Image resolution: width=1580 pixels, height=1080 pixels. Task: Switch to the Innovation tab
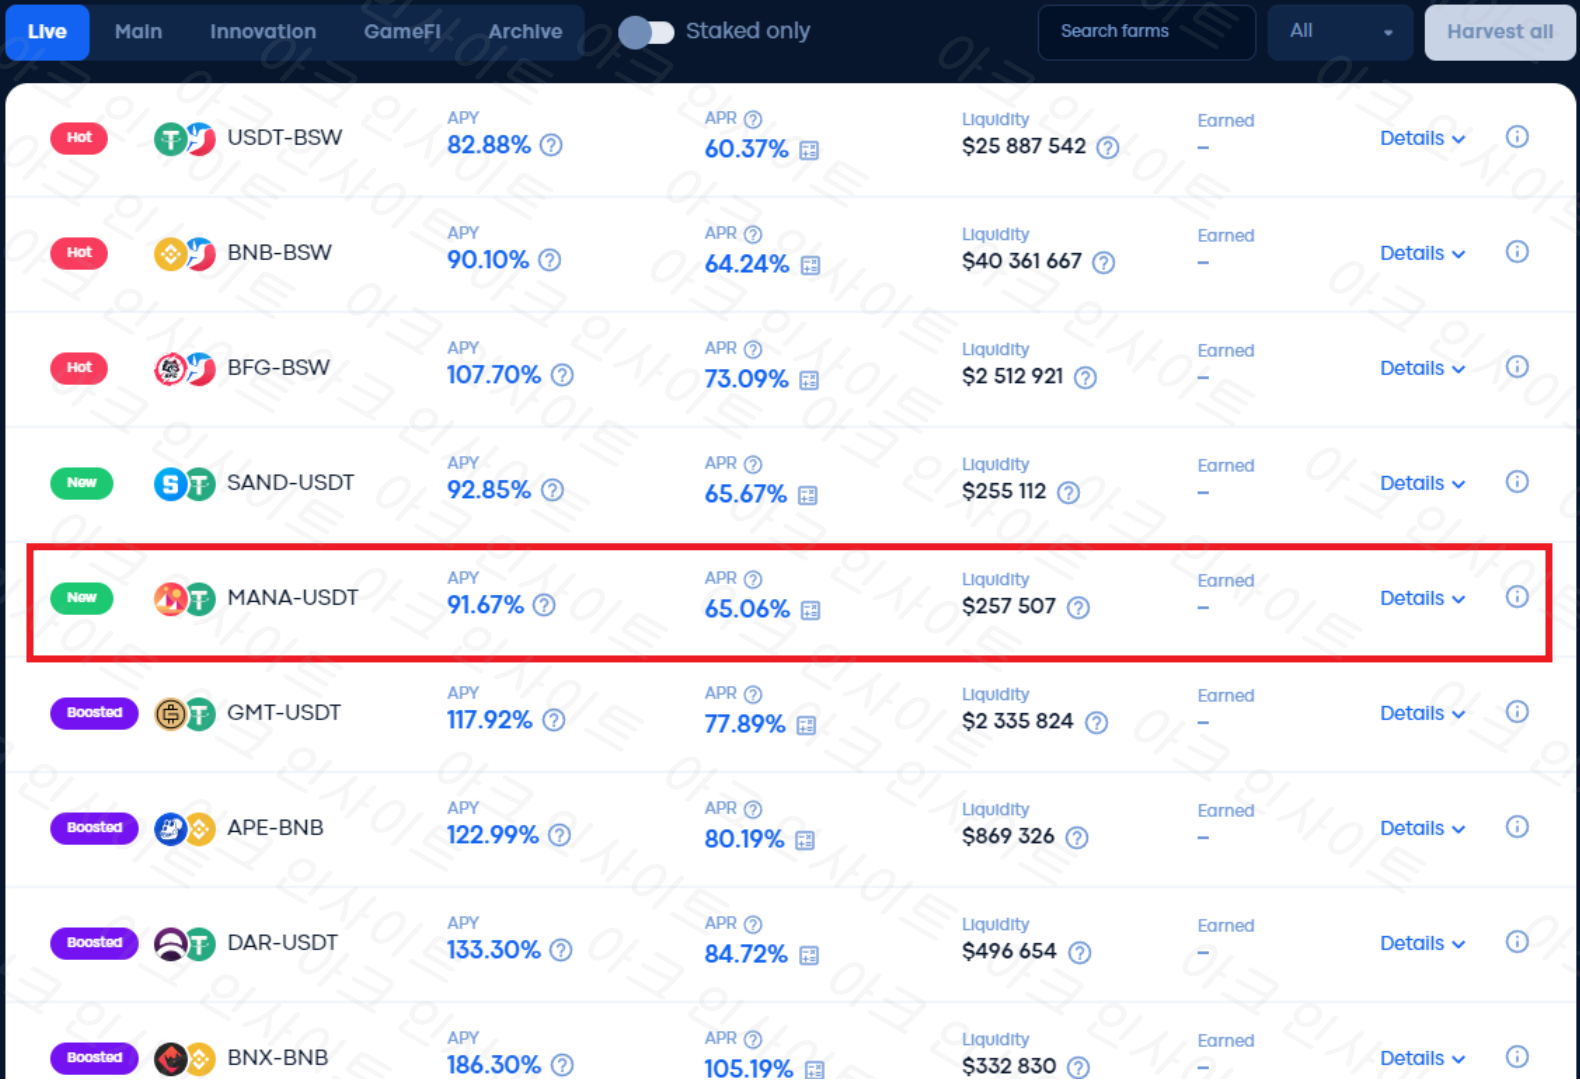coord(263,32)
